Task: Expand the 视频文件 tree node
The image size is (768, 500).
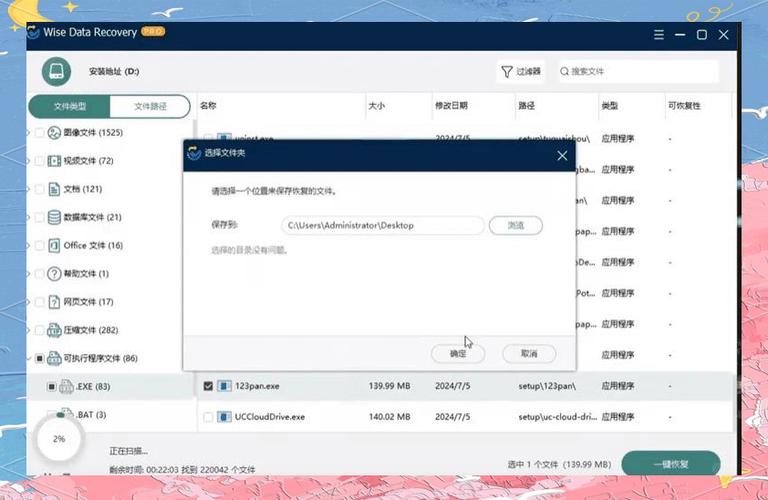Action: 28,161
